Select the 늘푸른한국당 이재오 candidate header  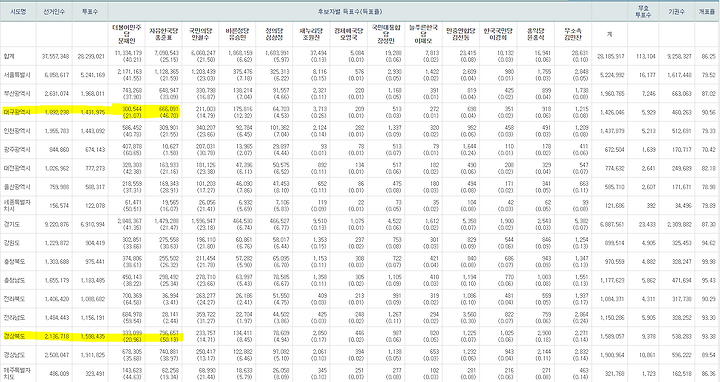click(x=423, y=34)
